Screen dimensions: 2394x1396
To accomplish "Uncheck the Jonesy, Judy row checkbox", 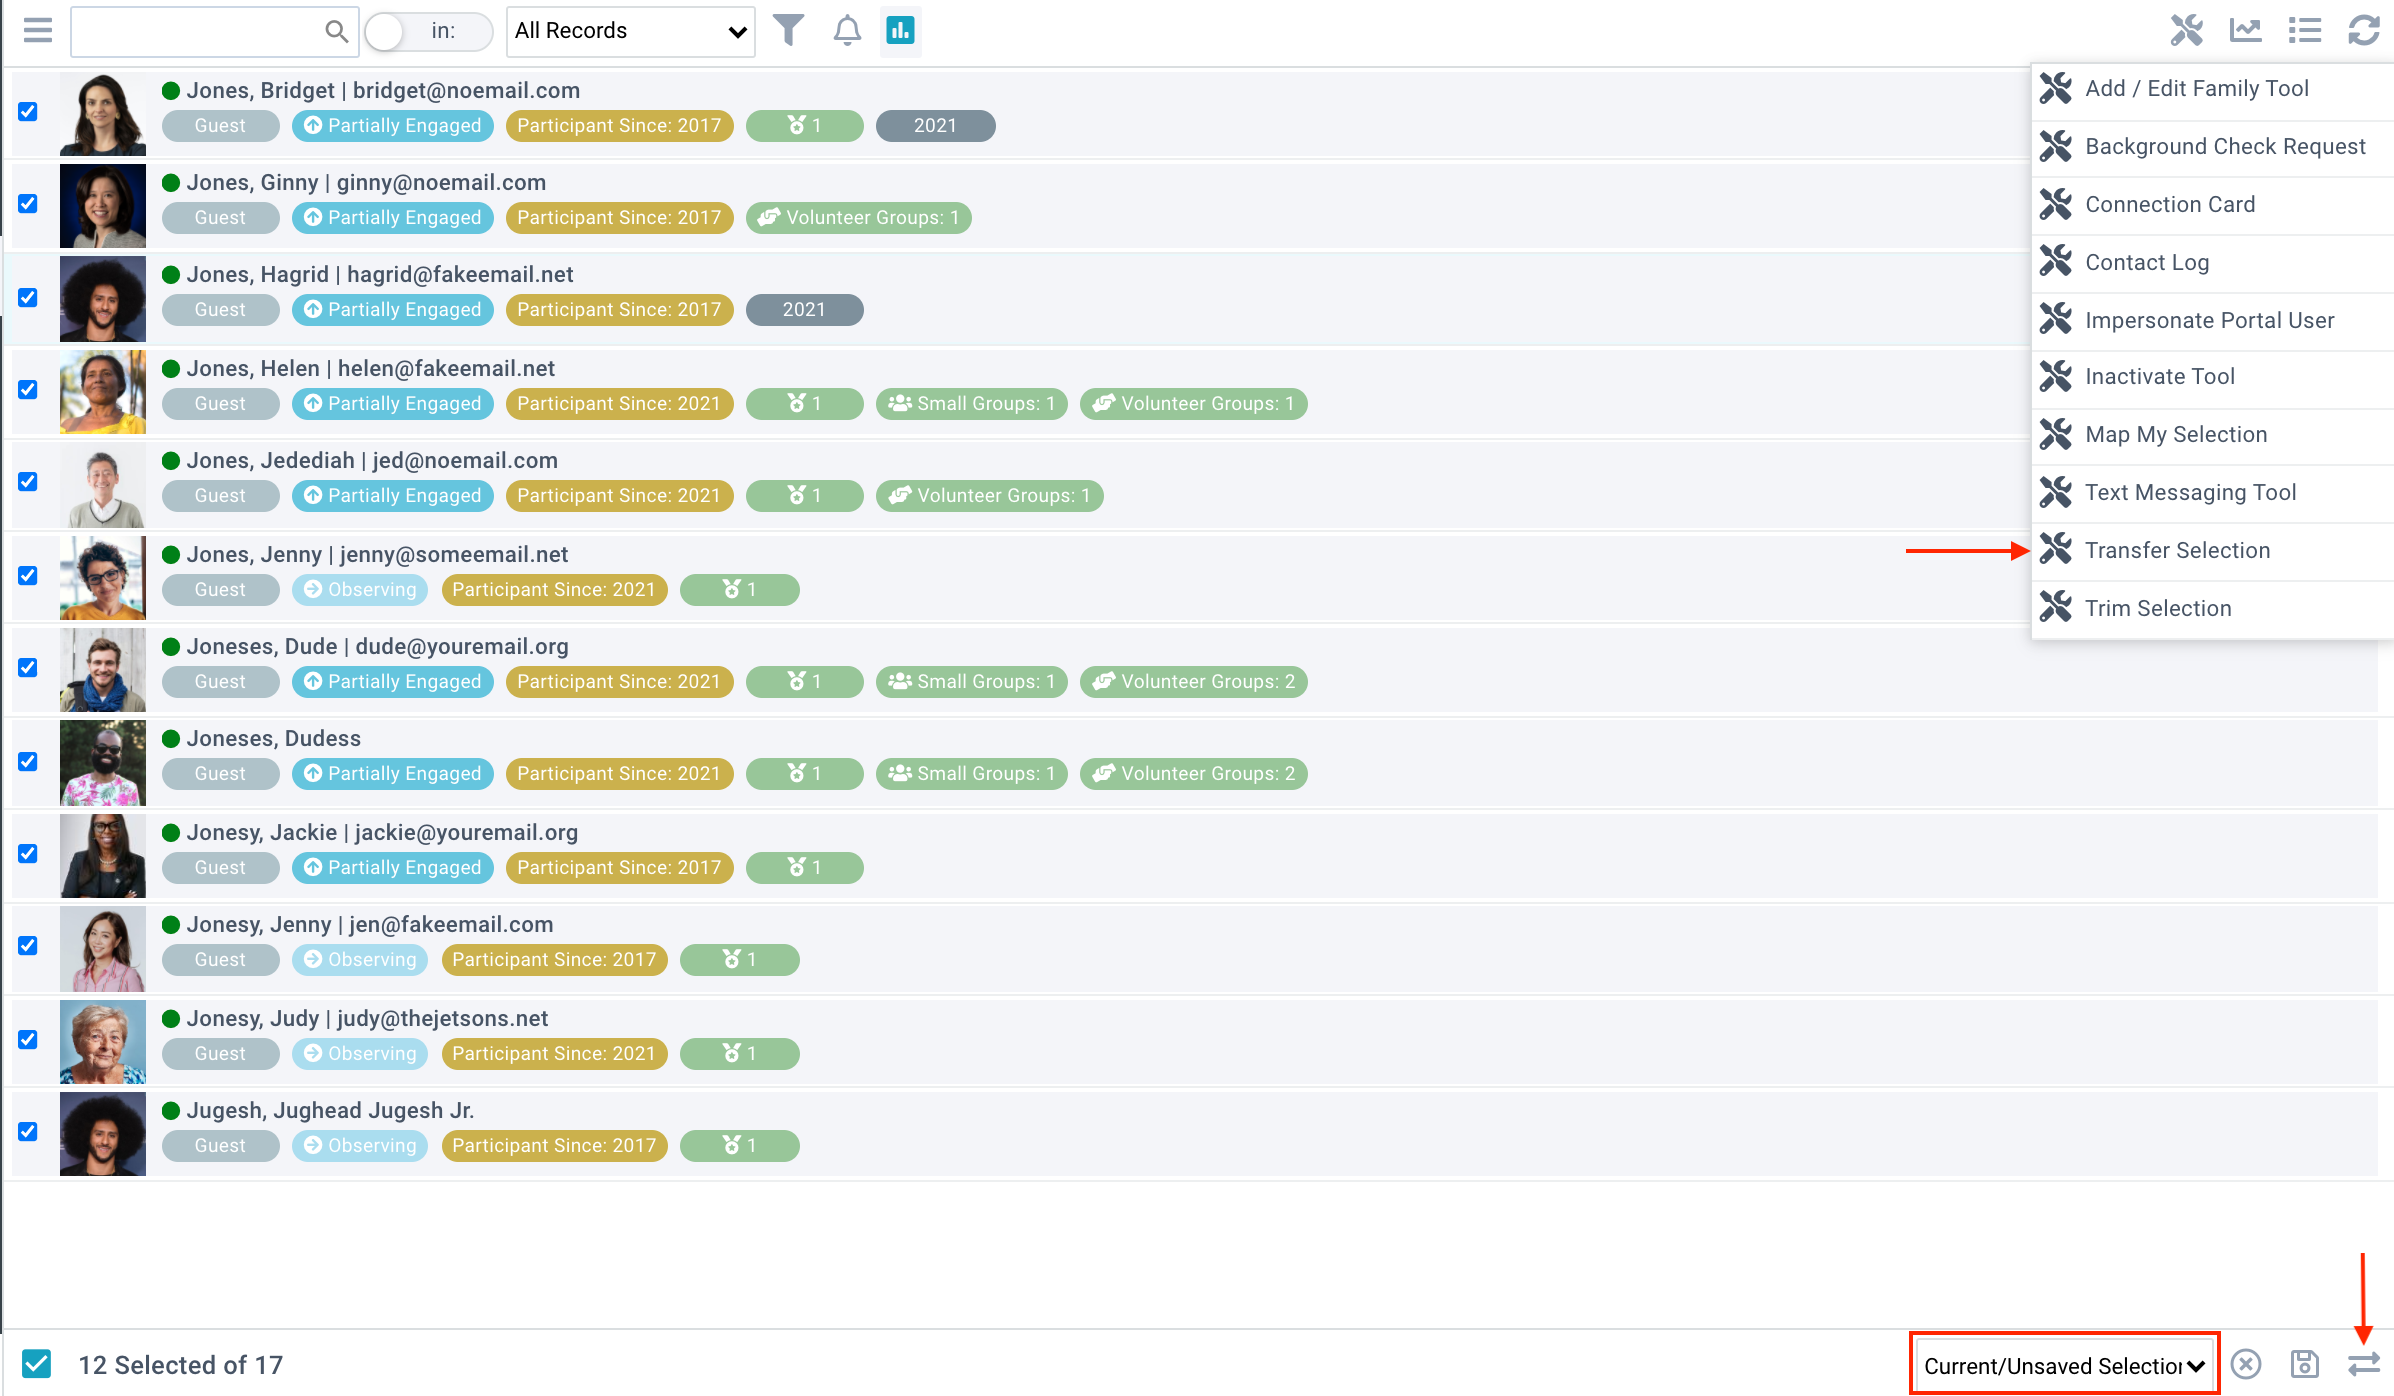I will pyautogui.click(x=28, y=1039).
